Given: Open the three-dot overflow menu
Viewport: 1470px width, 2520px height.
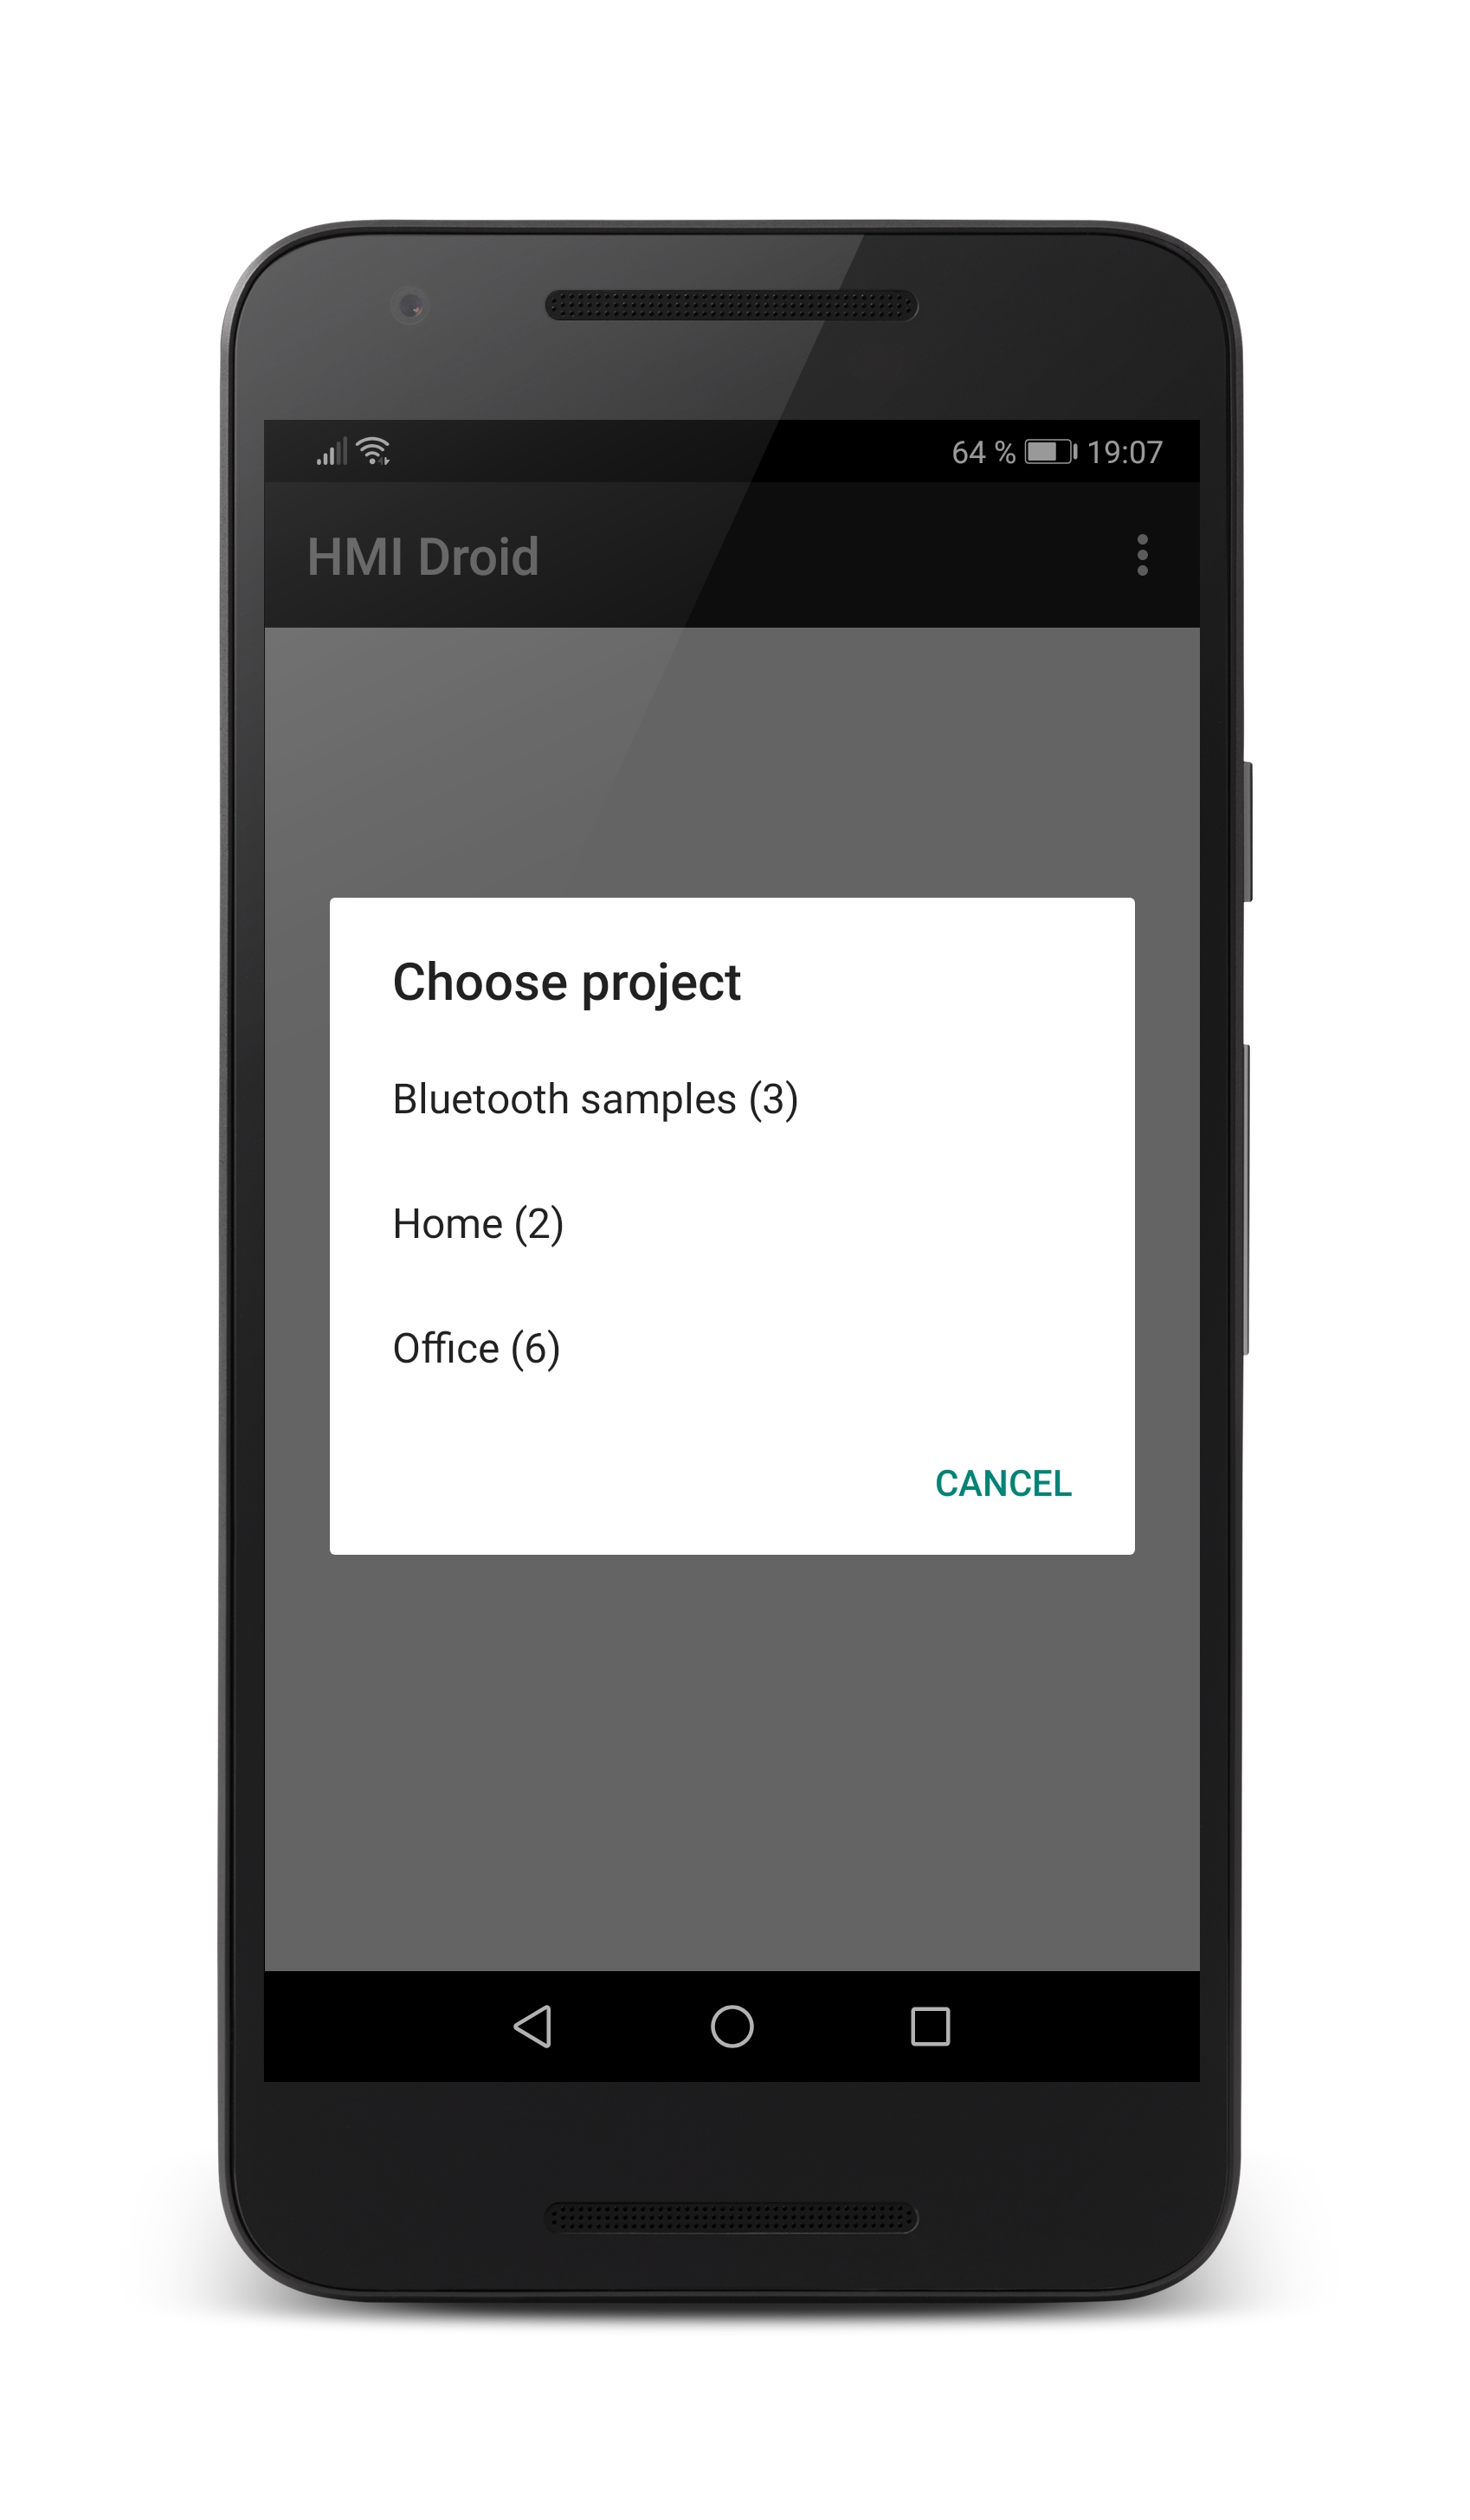Looking at the screenshot, I should pos(1142,555).
